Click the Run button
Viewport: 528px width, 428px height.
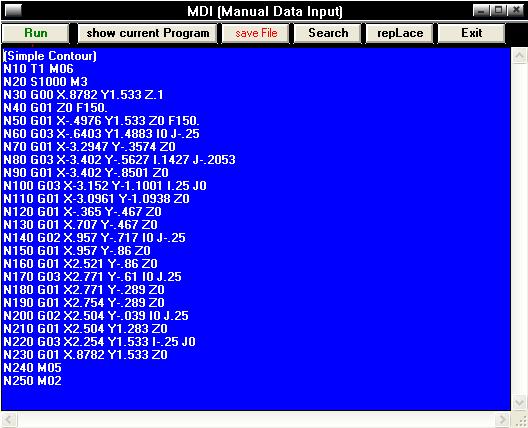[x=35, y=33]
